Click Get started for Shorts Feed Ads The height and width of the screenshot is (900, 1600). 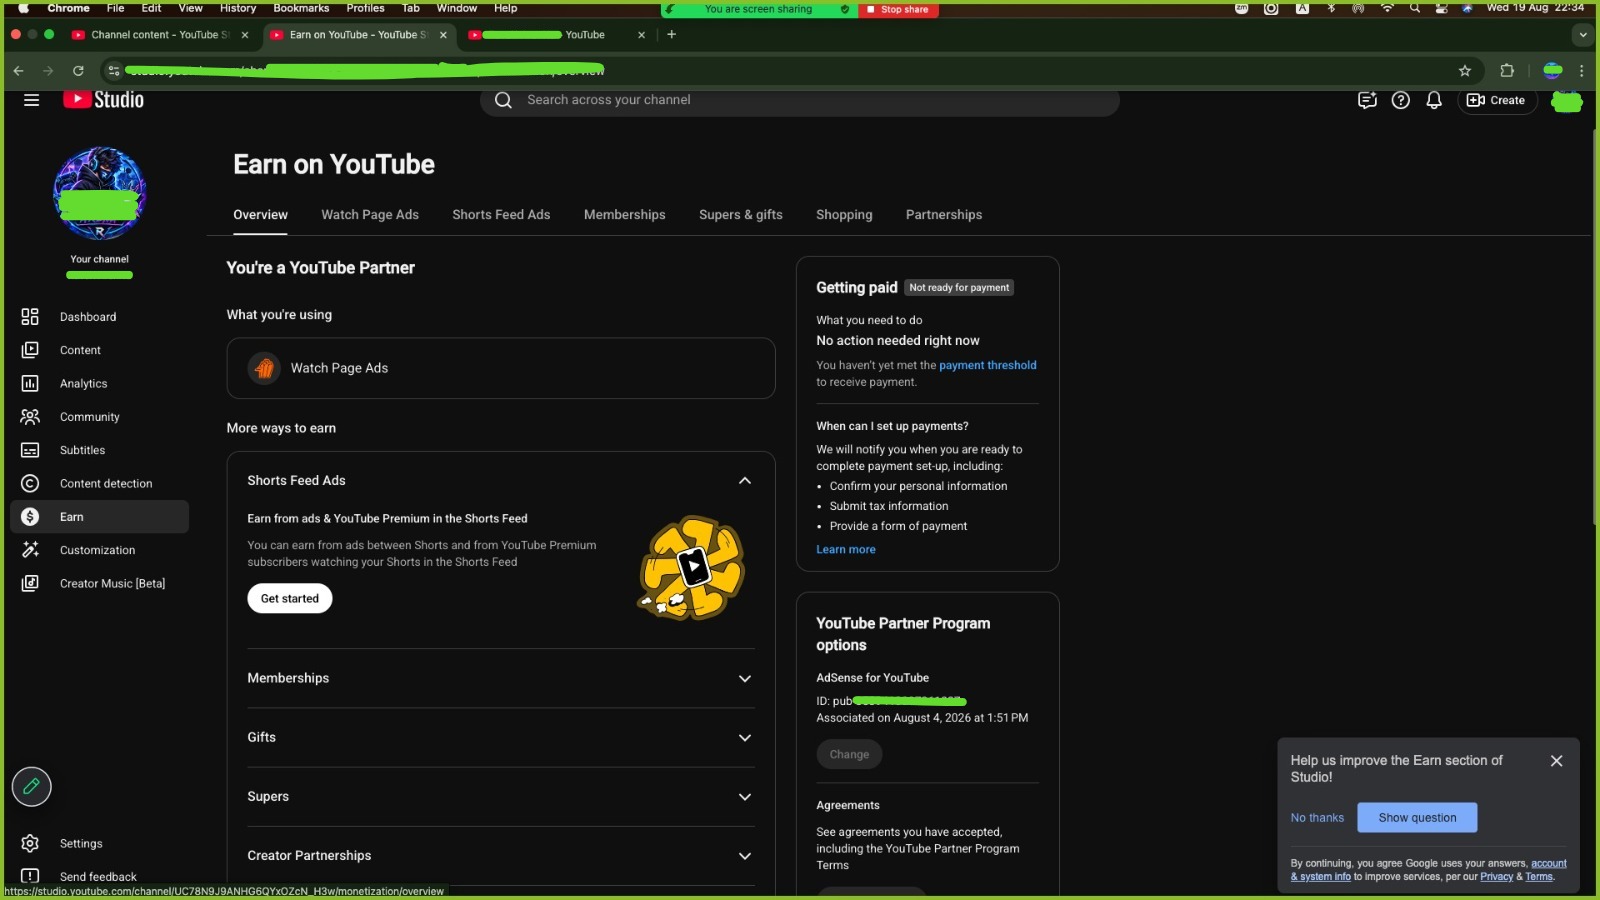290,599
